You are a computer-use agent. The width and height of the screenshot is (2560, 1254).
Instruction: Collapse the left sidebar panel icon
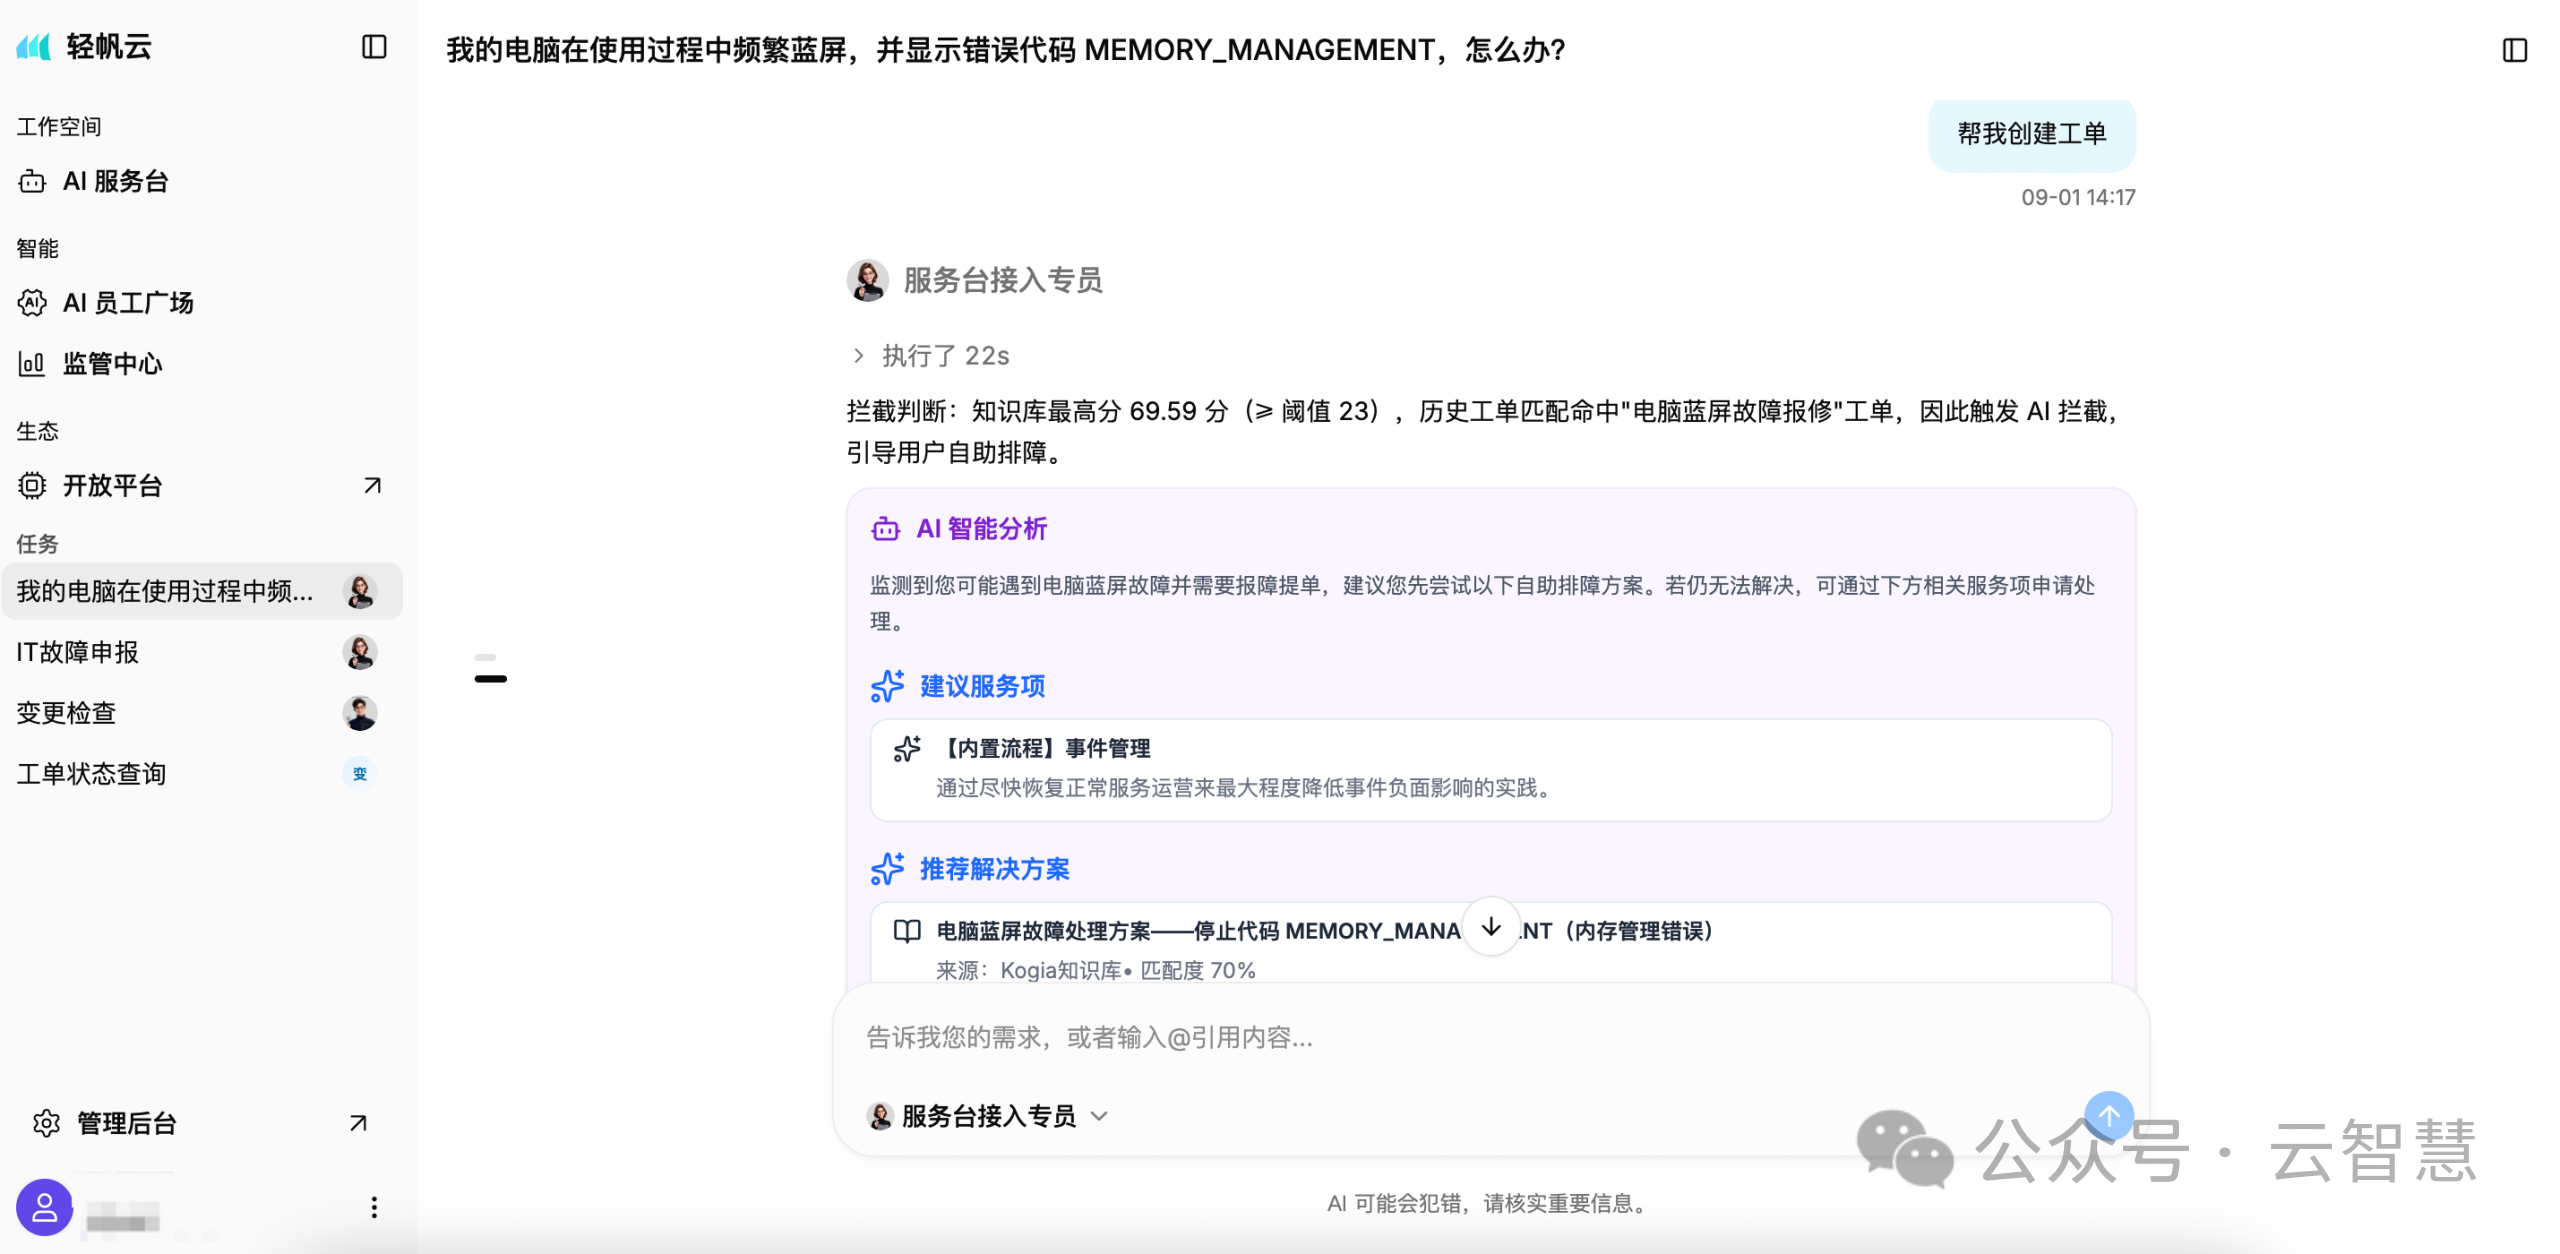point(374,47)
